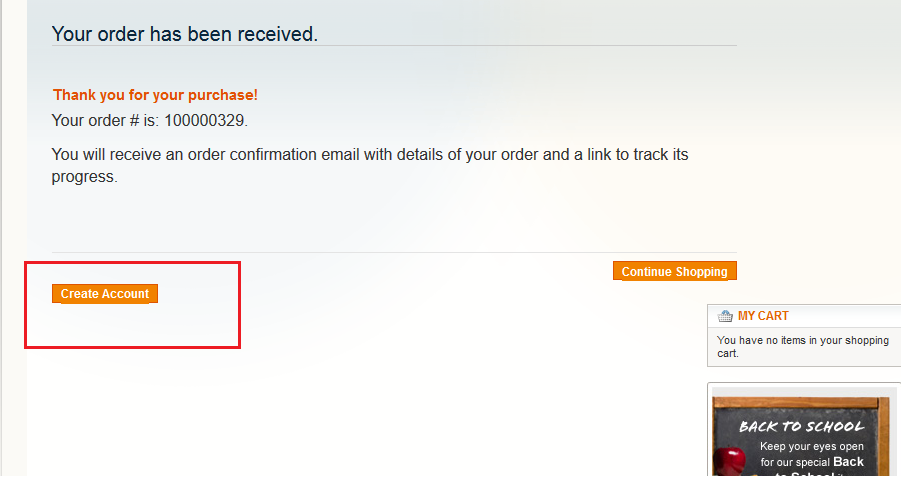Click the bold 'Back' word in the banner
Viewport: 901px width, 494px height.
coord(848,462)
